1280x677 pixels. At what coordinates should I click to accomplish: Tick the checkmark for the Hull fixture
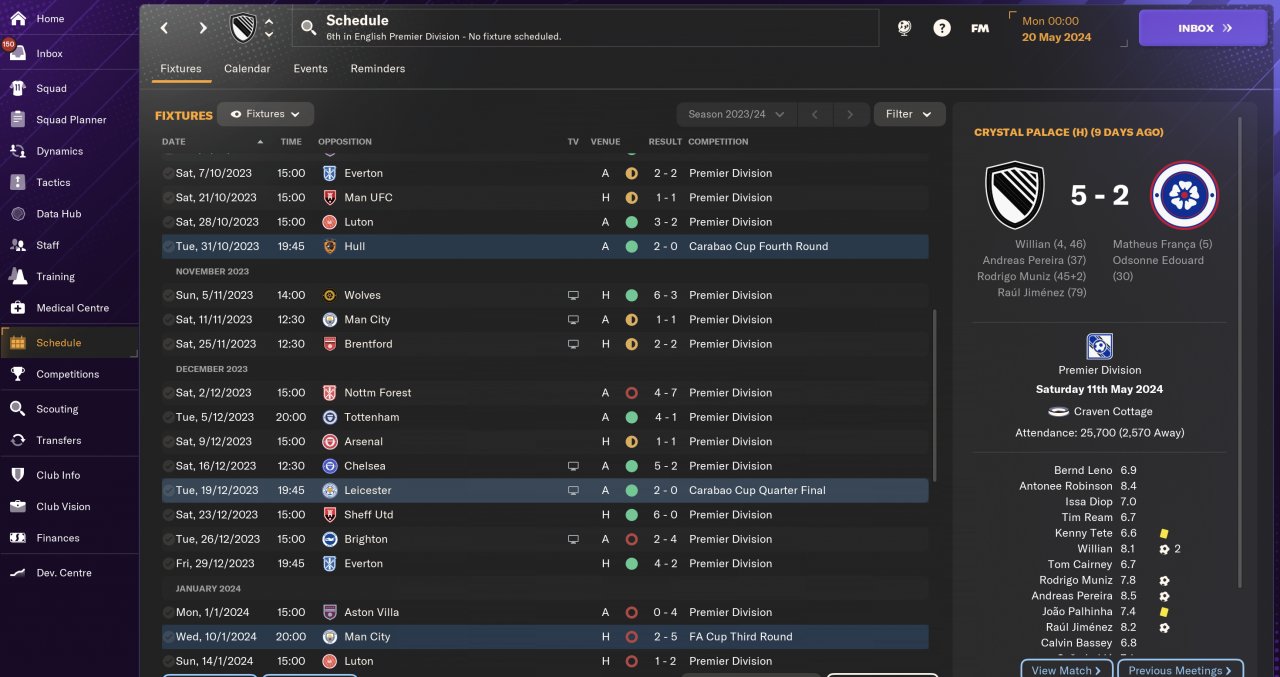(x=168, y=246)
